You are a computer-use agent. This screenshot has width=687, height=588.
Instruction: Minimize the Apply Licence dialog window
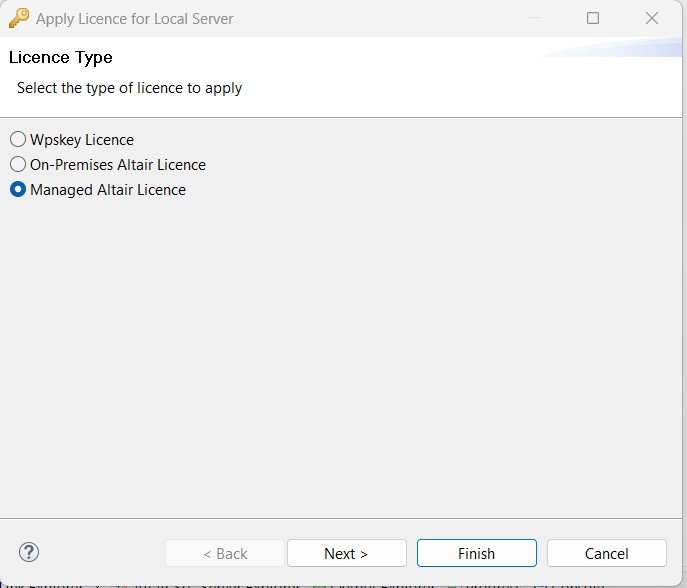click(534, 18)
